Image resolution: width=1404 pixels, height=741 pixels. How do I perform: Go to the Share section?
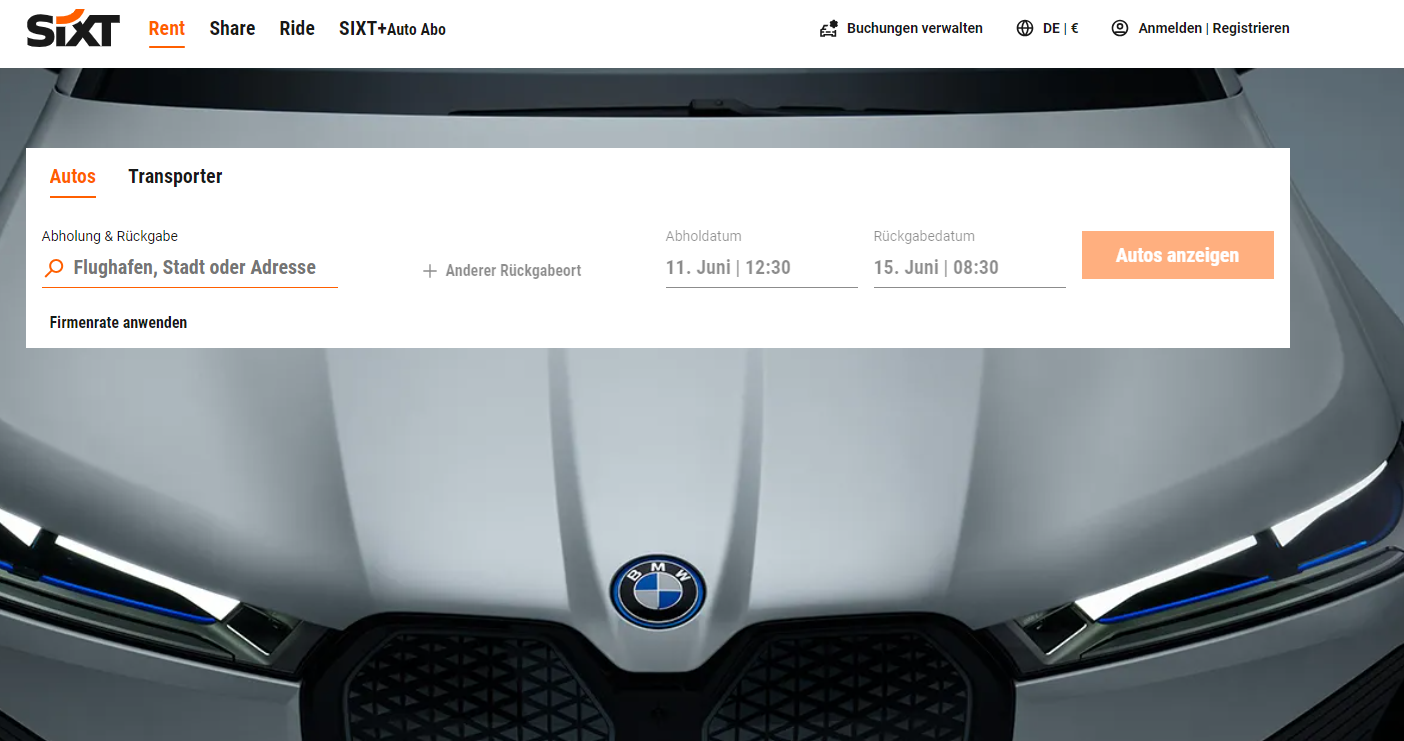click(x=232, y=29)
